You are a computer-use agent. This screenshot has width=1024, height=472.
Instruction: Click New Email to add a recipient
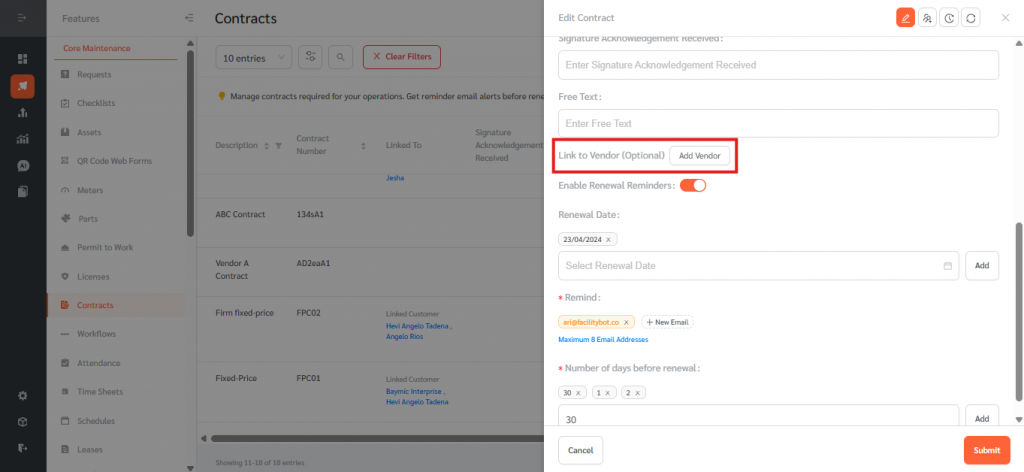668,322
